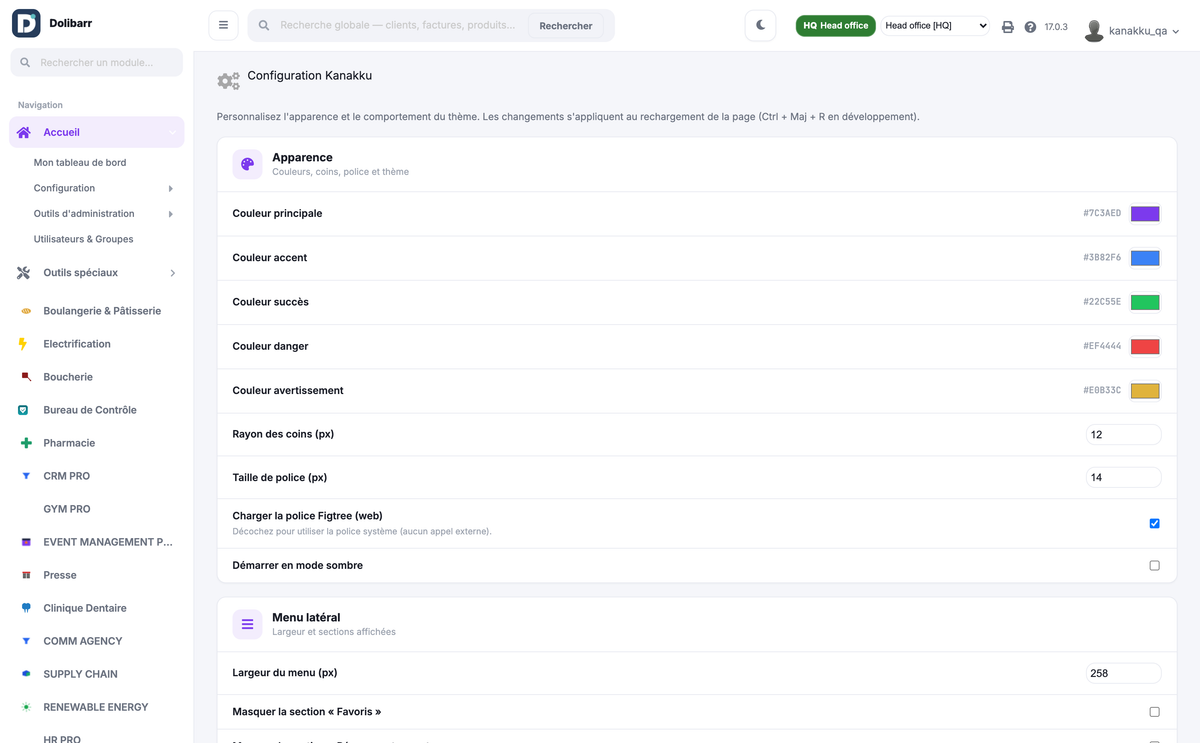Image resolution: width=1200 pixels, height=743 pixels.
Task: Click the CRM PRO funnel icon
Action: [26, 476]
